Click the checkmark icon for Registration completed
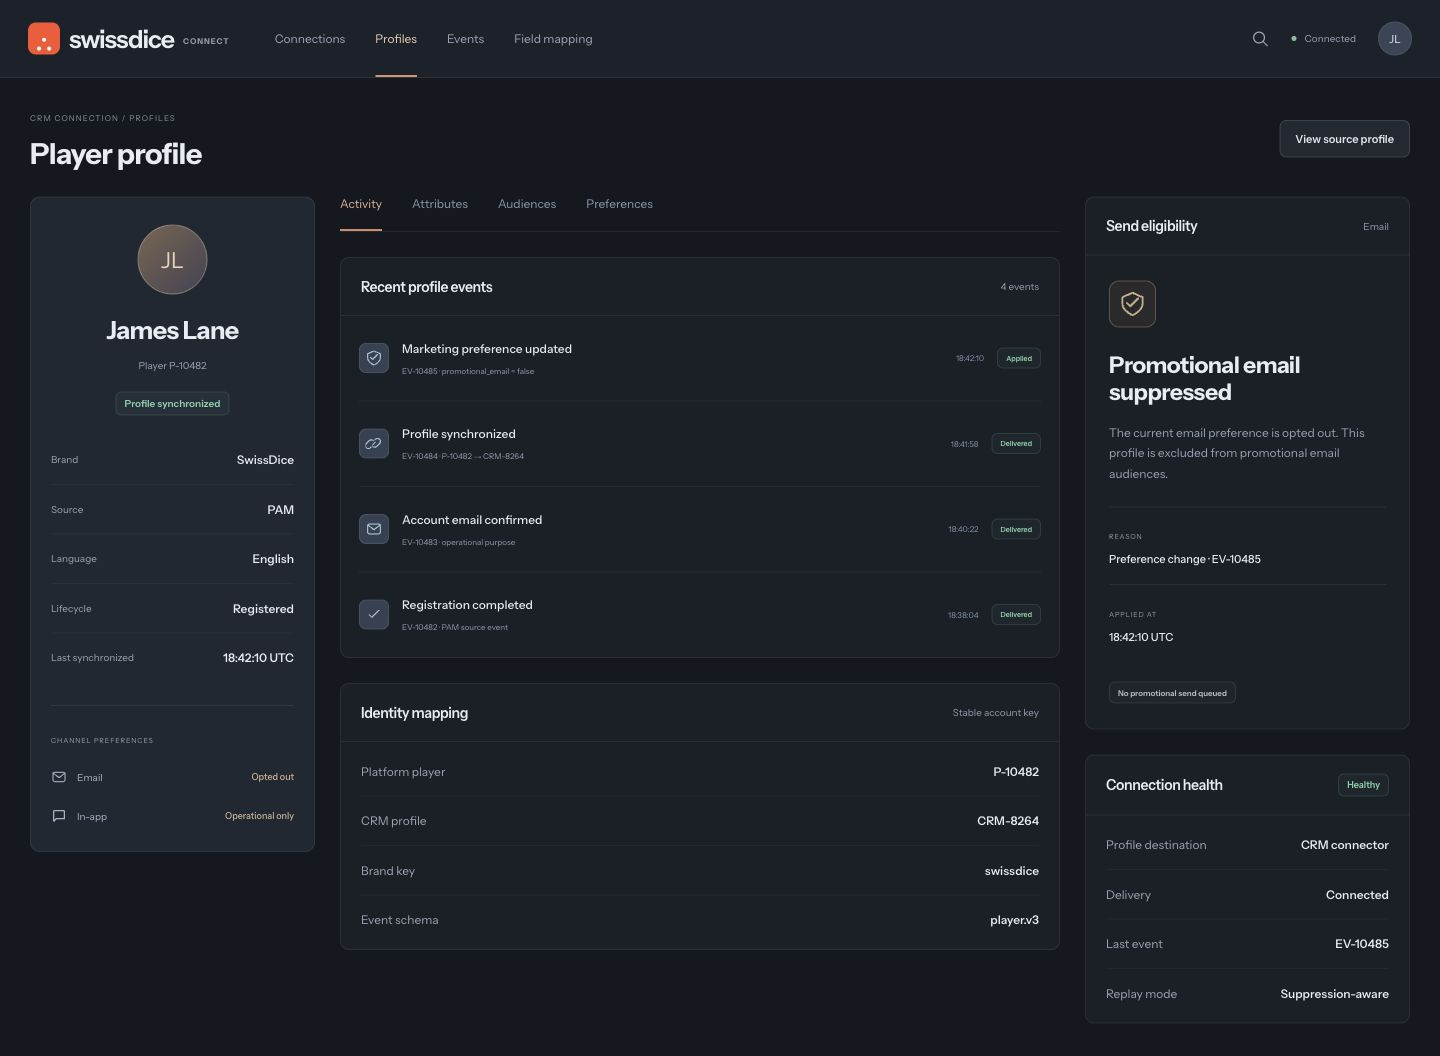 tap(374, 614)
